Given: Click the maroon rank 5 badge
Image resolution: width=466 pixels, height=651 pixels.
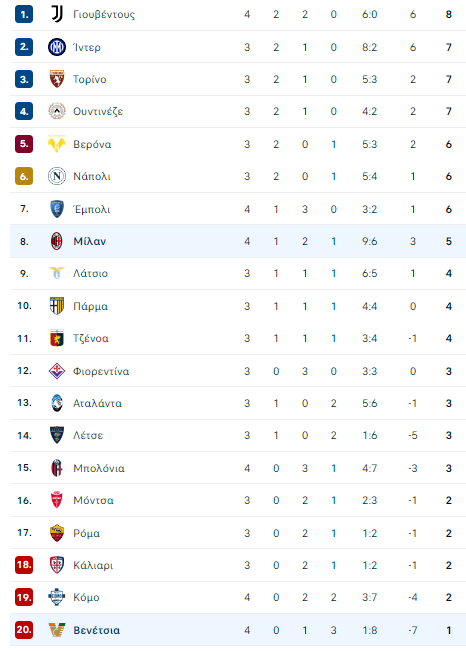Looking at the screenshot, I should tap(24, 144).
